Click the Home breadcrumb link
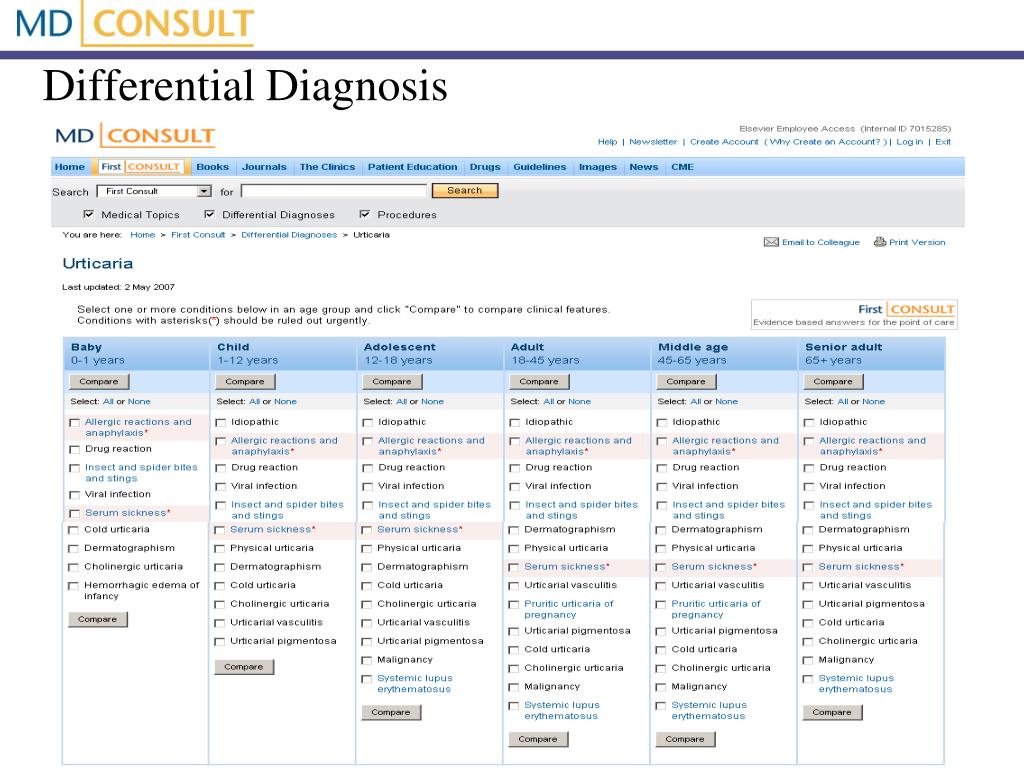This screenshot has height=768, width=1024. click(x=143, y=235)
